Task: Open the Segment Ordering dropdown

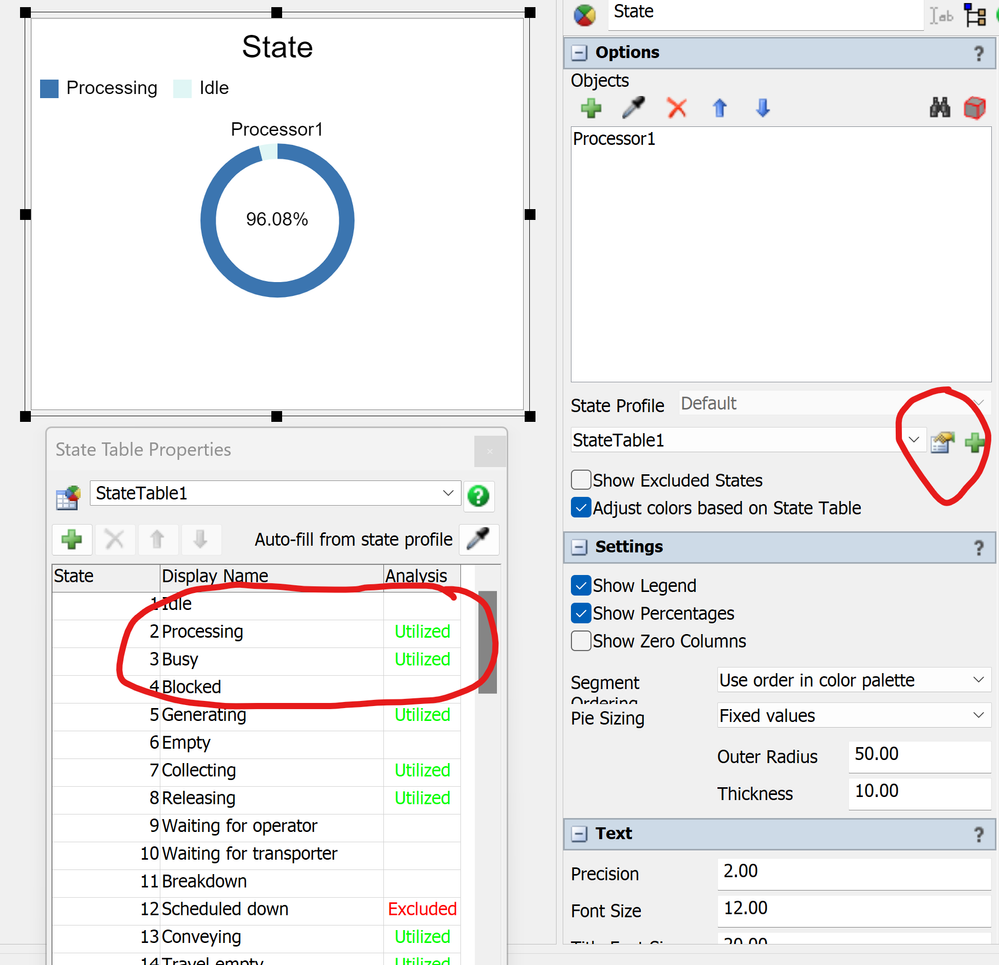Action: [854, 680]
